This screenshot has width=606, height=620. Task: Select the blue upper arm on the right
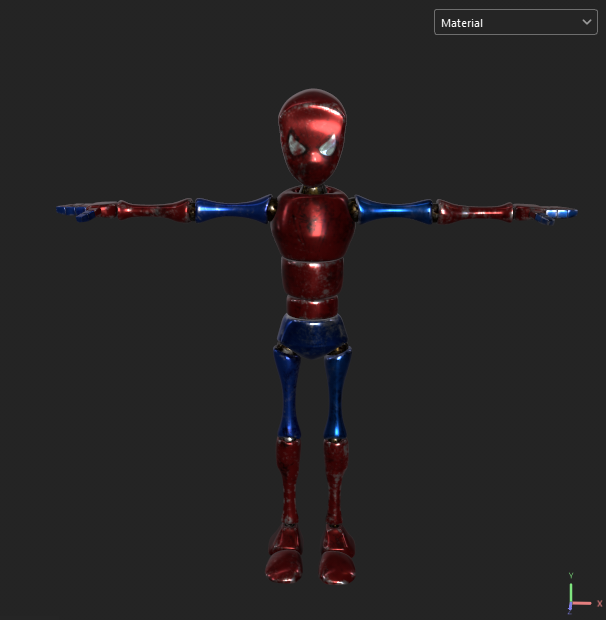tap(392, 209)
